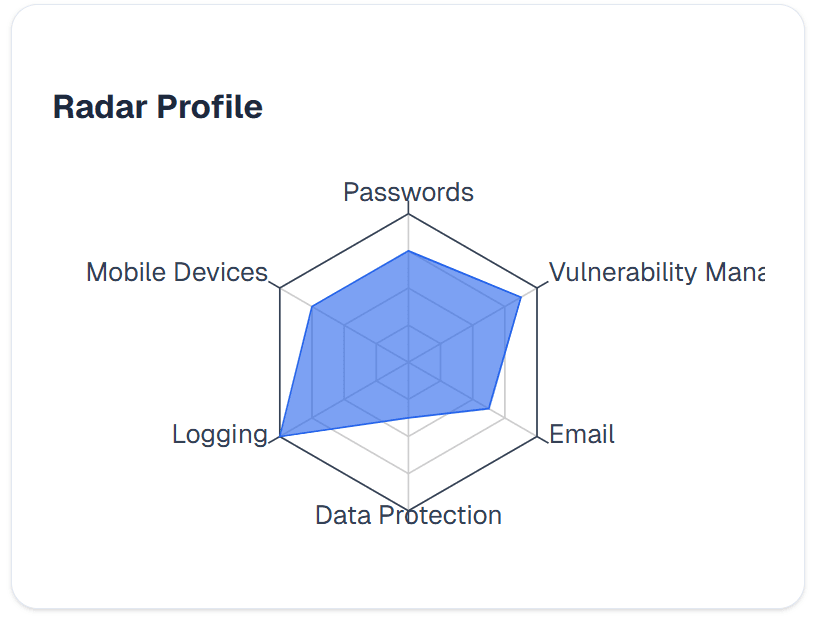Click the Passwords axis label
This screenshot has width=813, height=619.
click(408, 192)
